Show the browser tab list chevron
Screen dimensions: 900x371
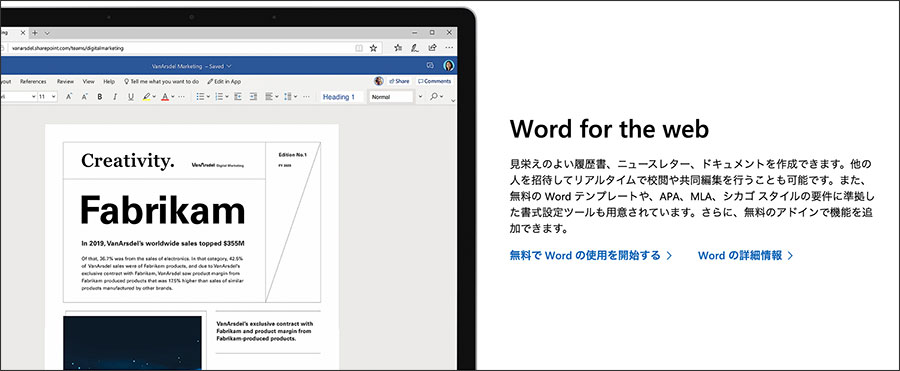[47, 33]
